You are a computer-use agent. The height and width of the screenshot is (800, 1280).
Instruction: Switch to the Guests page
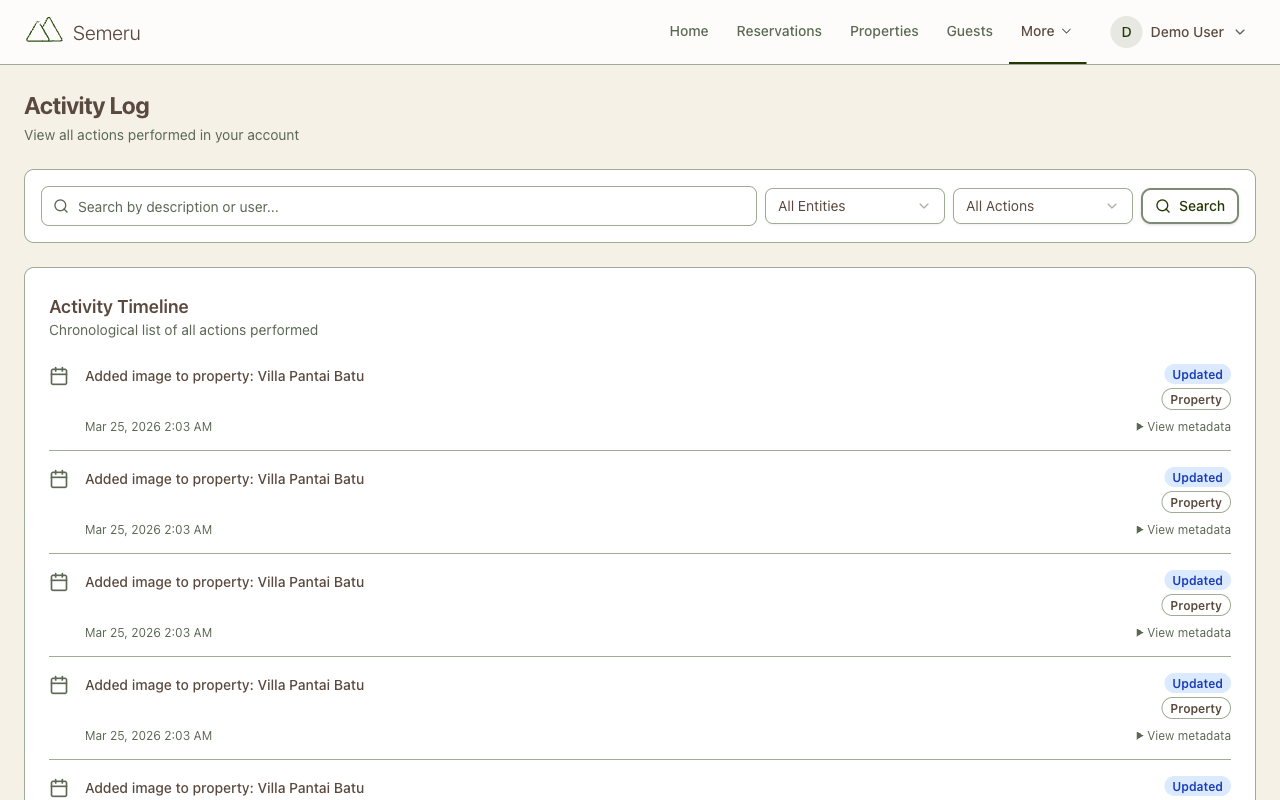970,31
